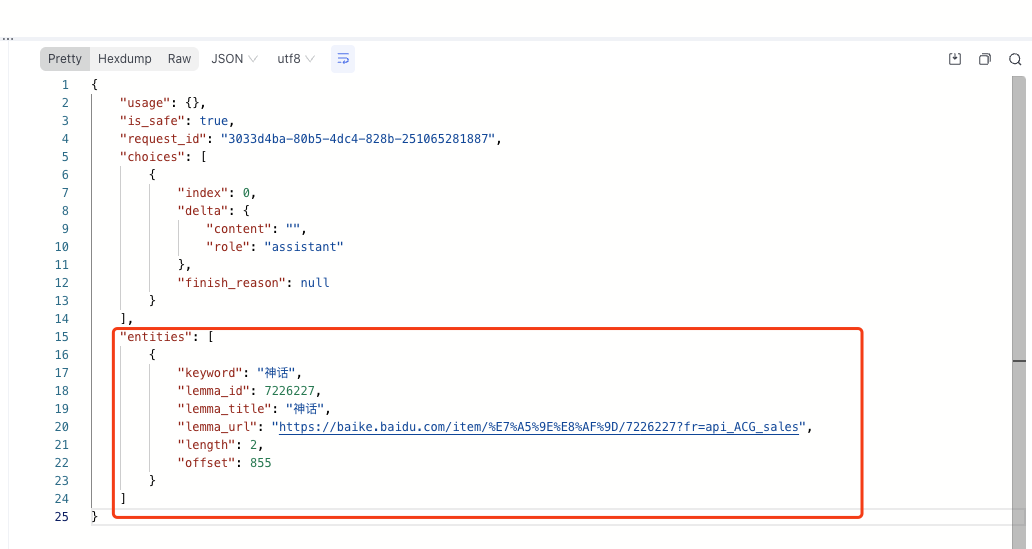Click the copy response icon
Image resolution: width=1032 pixels, height=549 pixels.
coord(985,59)
